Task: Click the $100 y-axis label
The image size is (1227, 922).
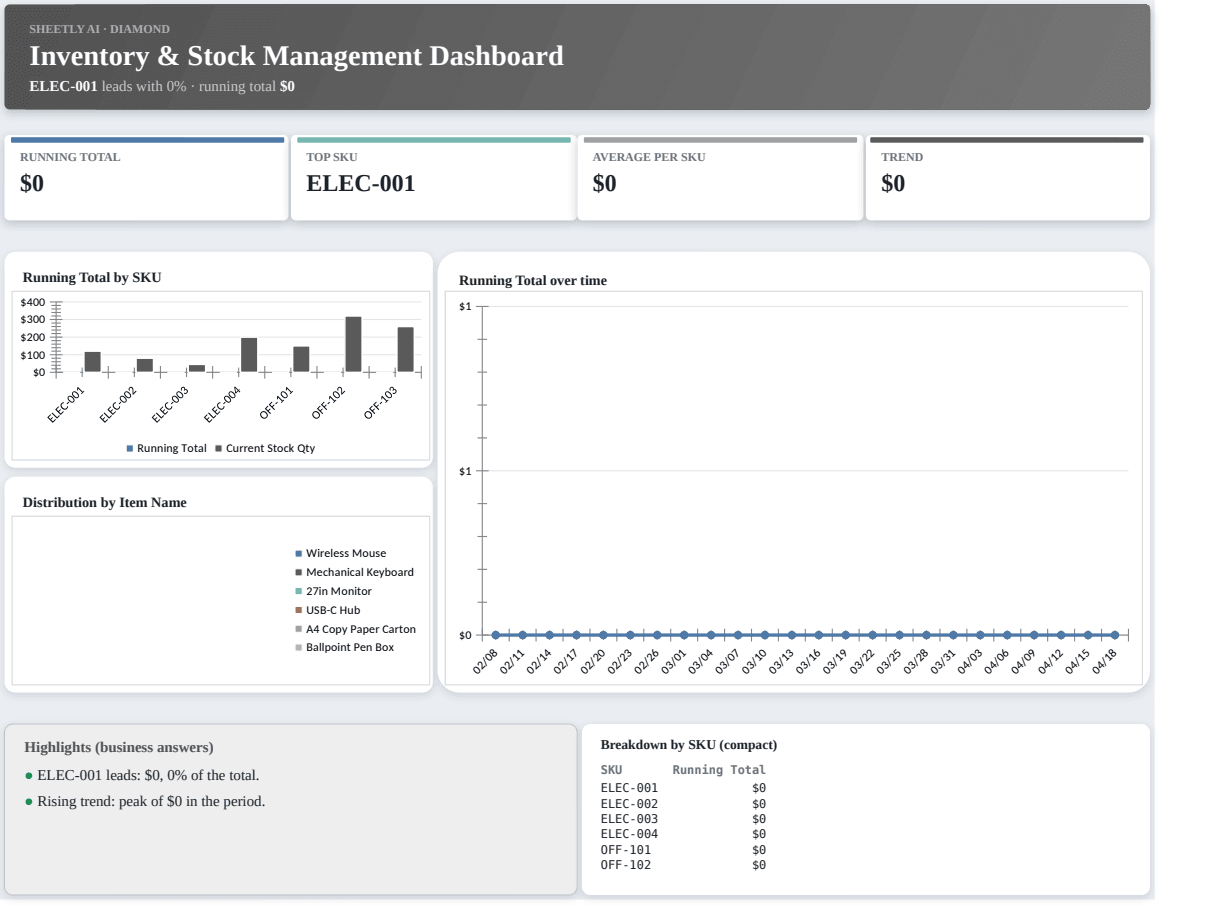Action: (33, 355)
